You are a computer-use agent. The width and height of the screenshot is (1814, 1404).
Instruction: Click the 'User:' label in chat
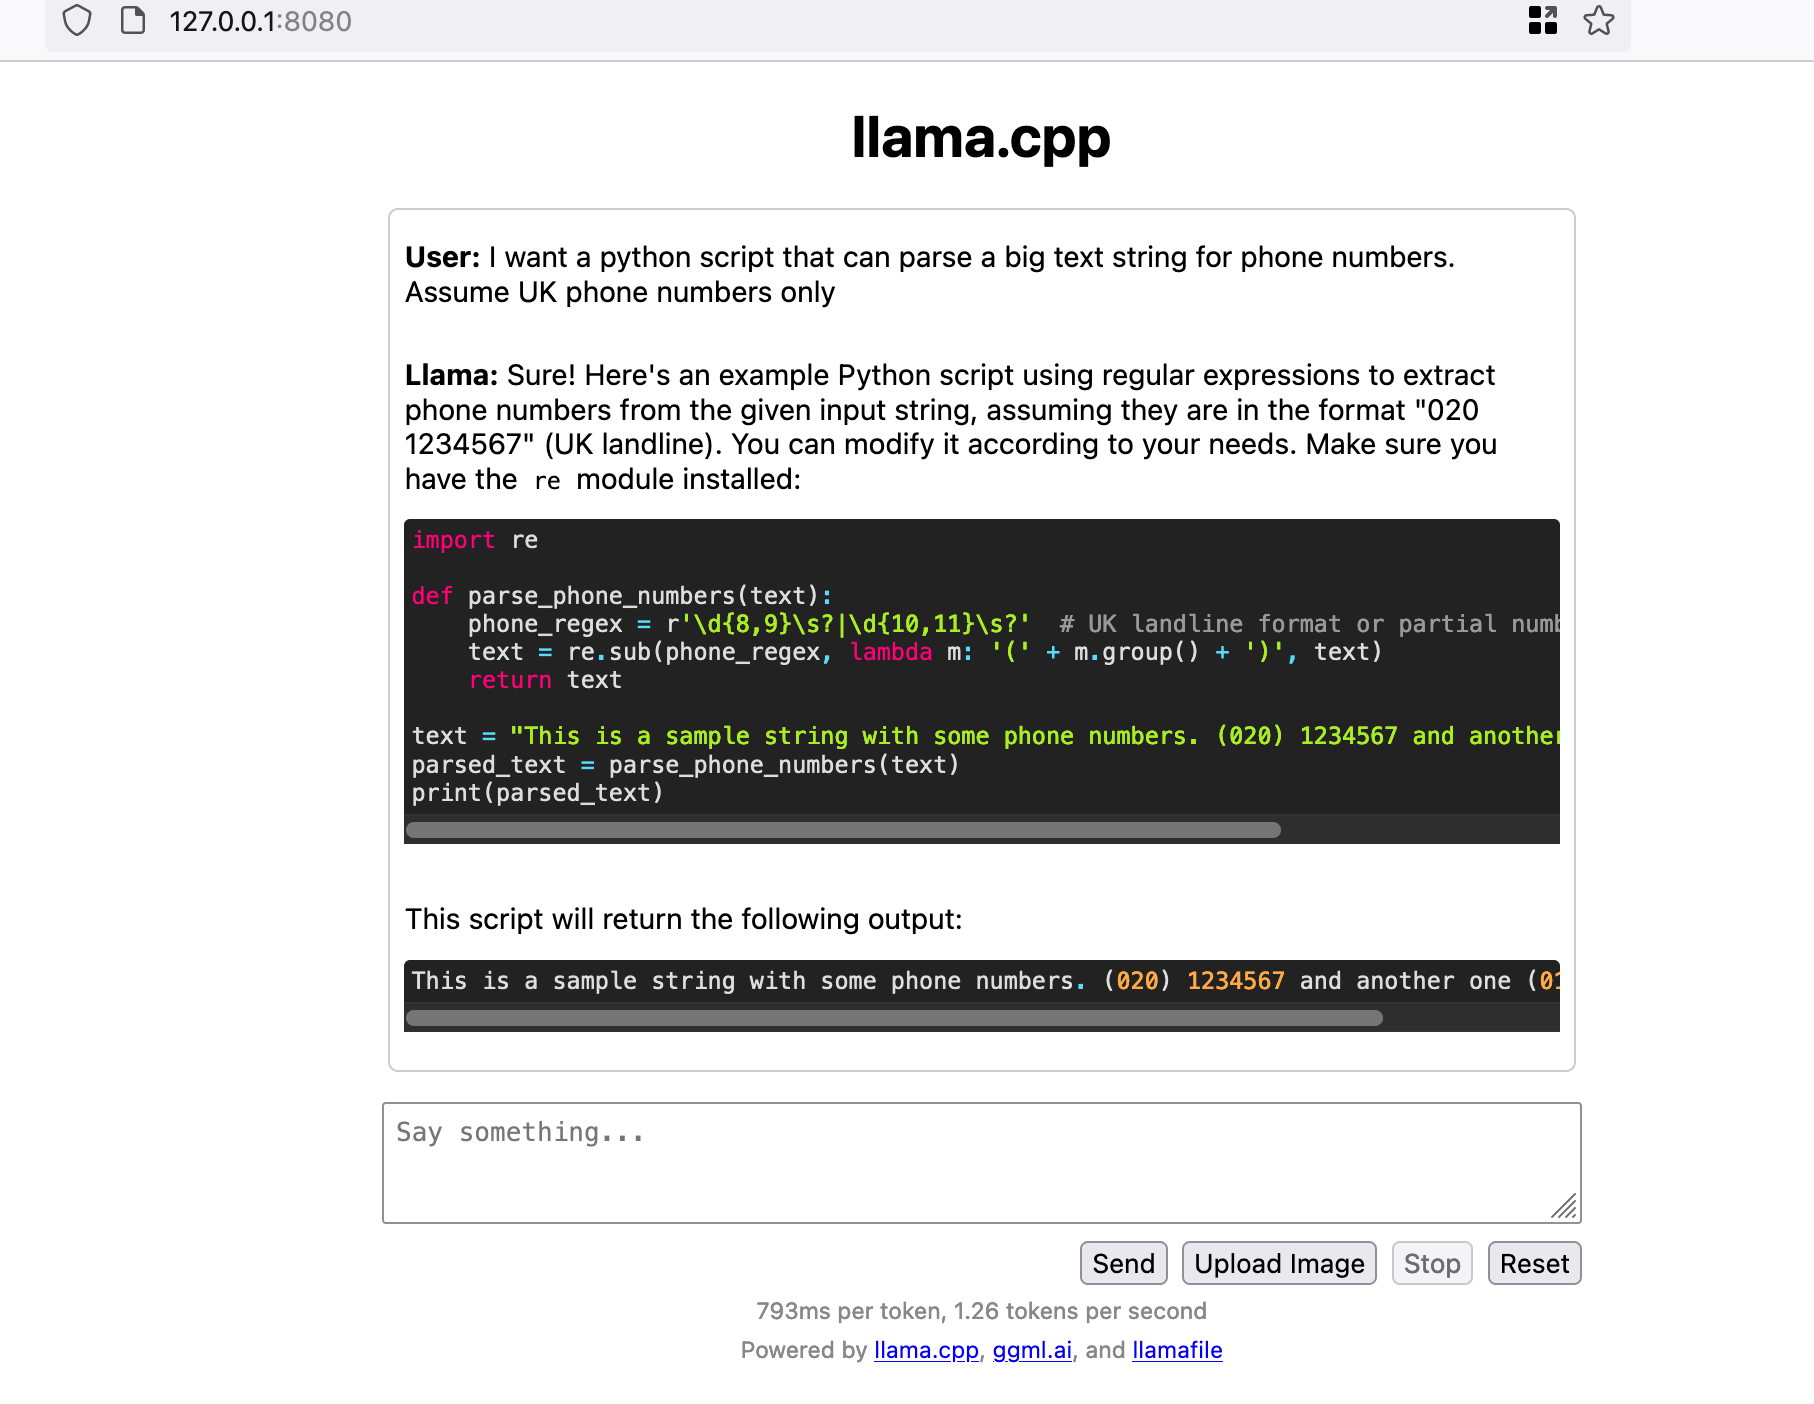click(442, 257)
